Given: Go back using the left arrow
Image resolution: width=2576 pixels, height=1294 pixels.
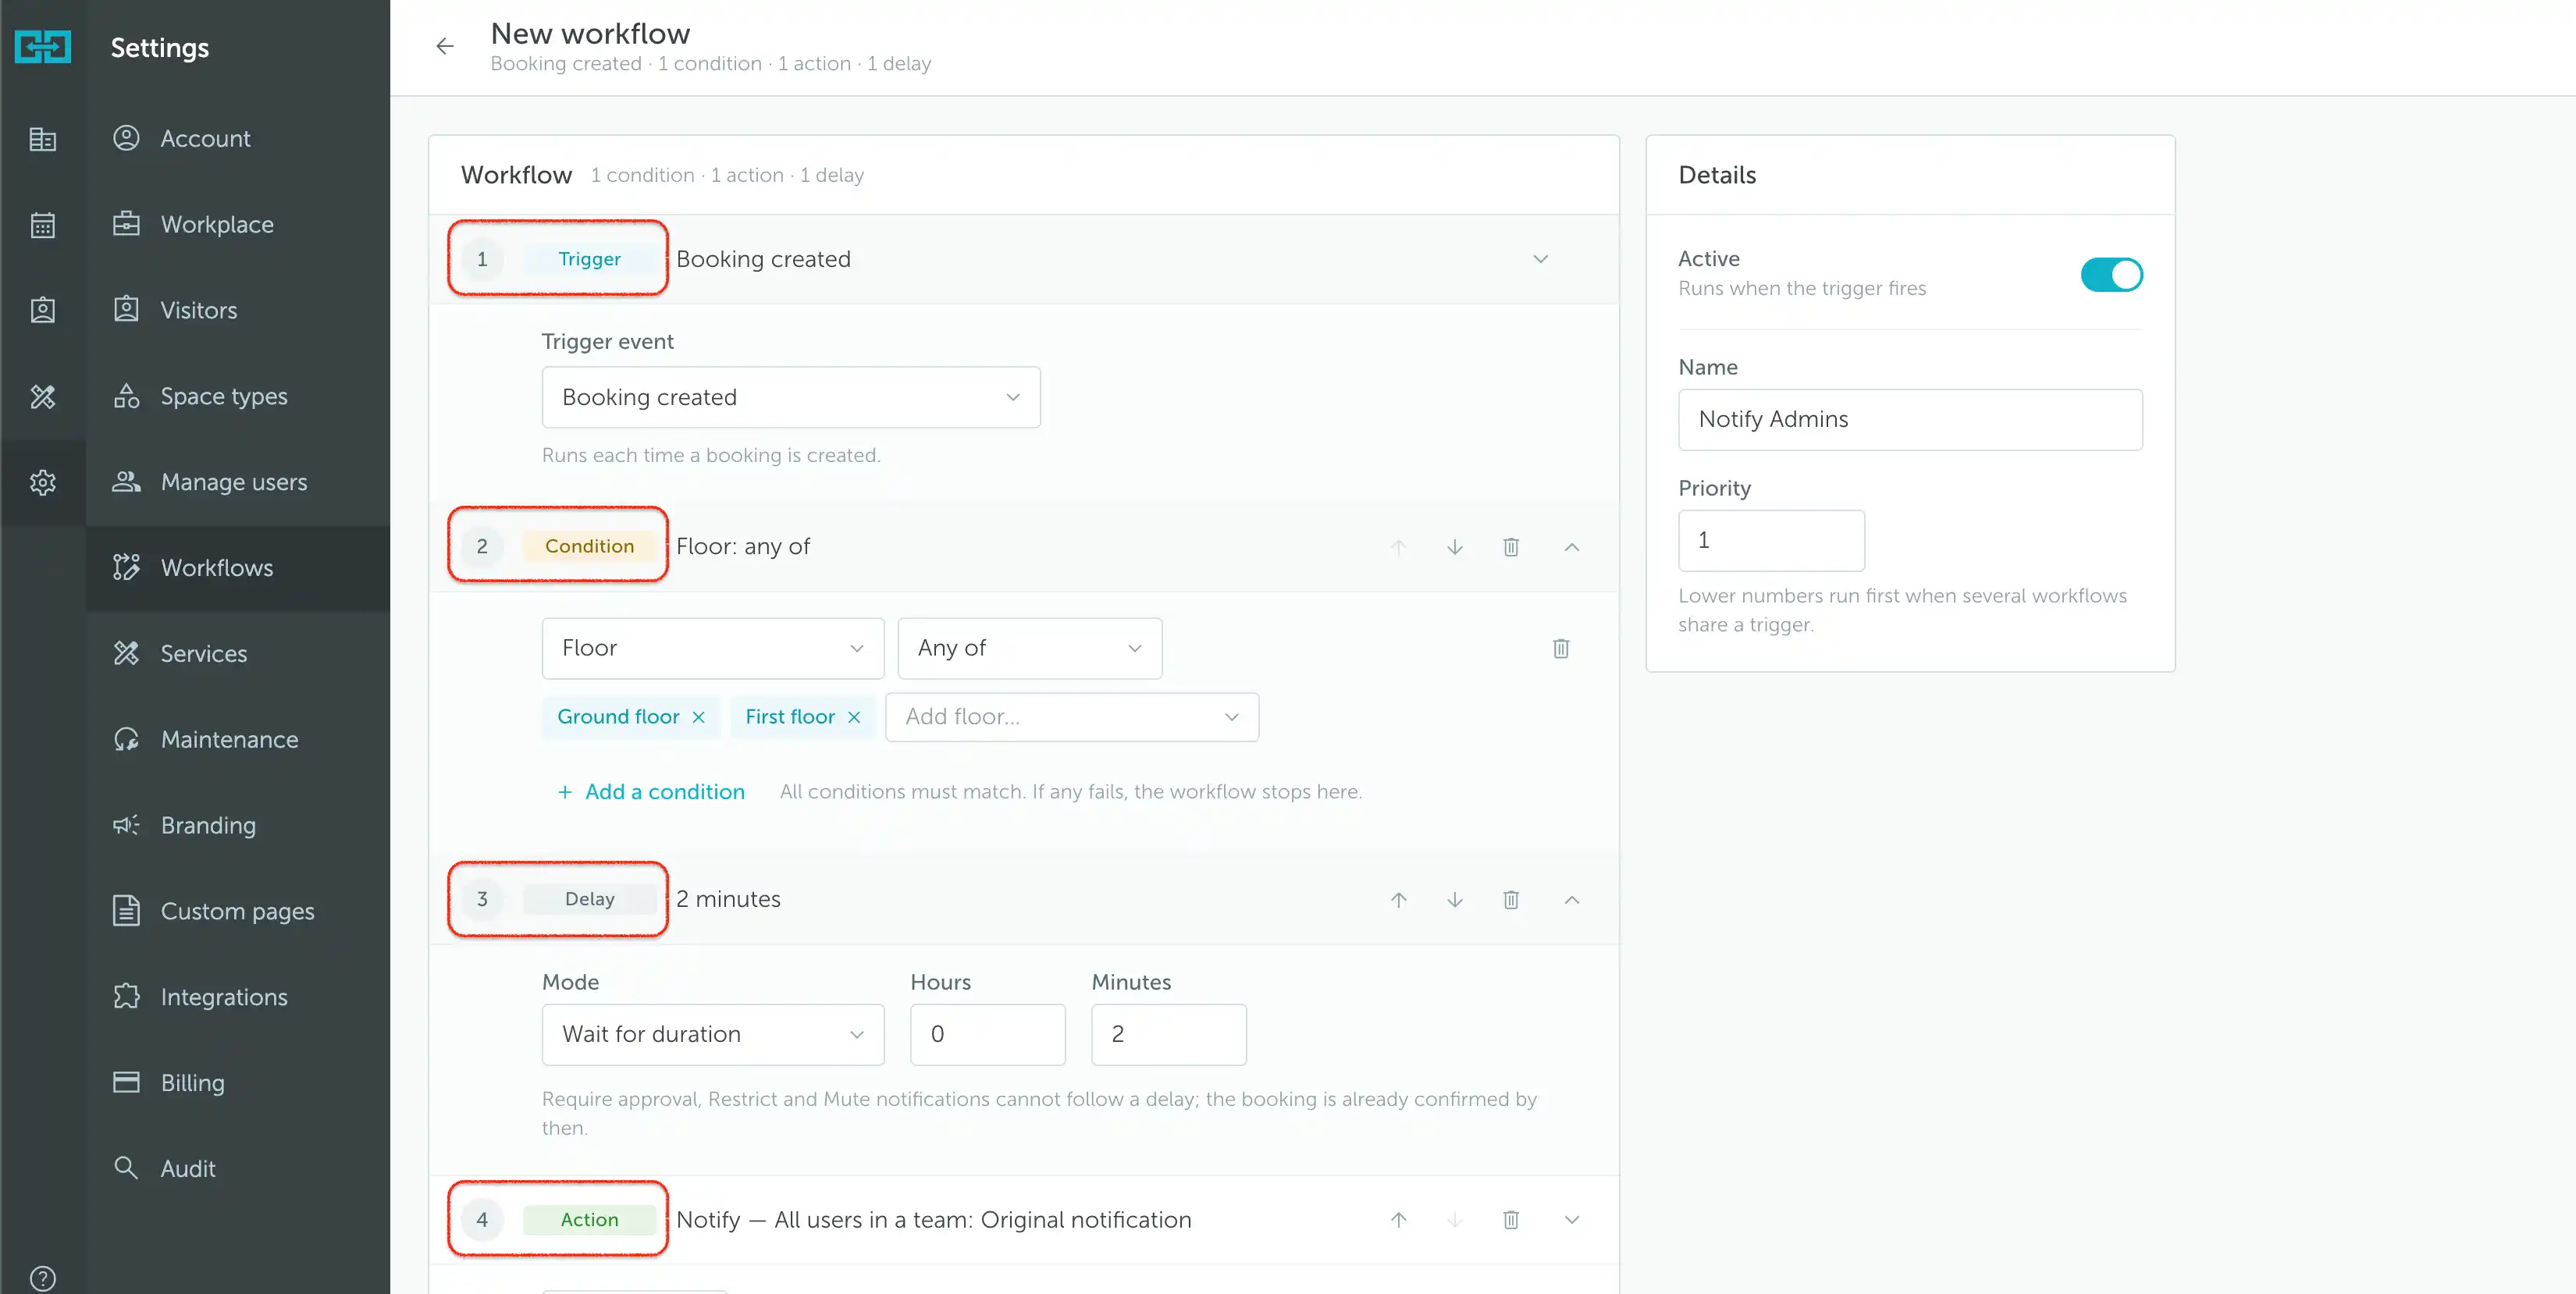Looking at the screenshot, I should coord(445,46).
